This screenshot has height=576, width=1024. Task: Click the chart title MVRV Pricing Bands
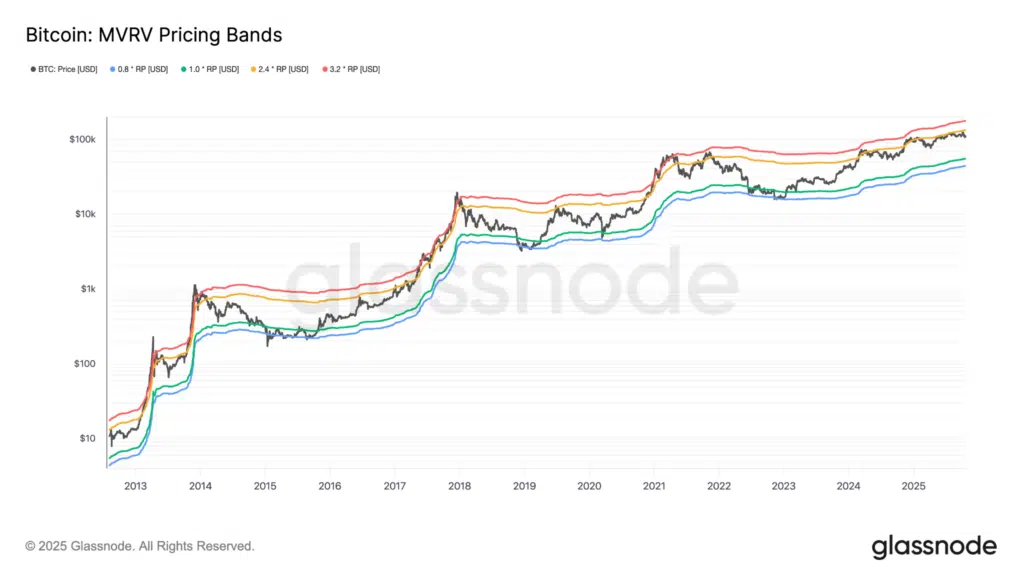click(153, 35)
